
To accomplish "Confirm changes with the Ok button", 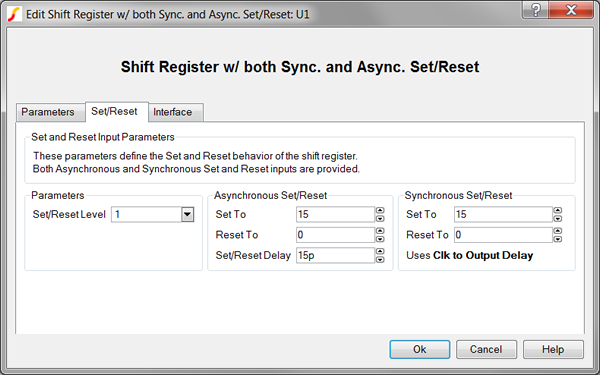I will tap(420, 349).
